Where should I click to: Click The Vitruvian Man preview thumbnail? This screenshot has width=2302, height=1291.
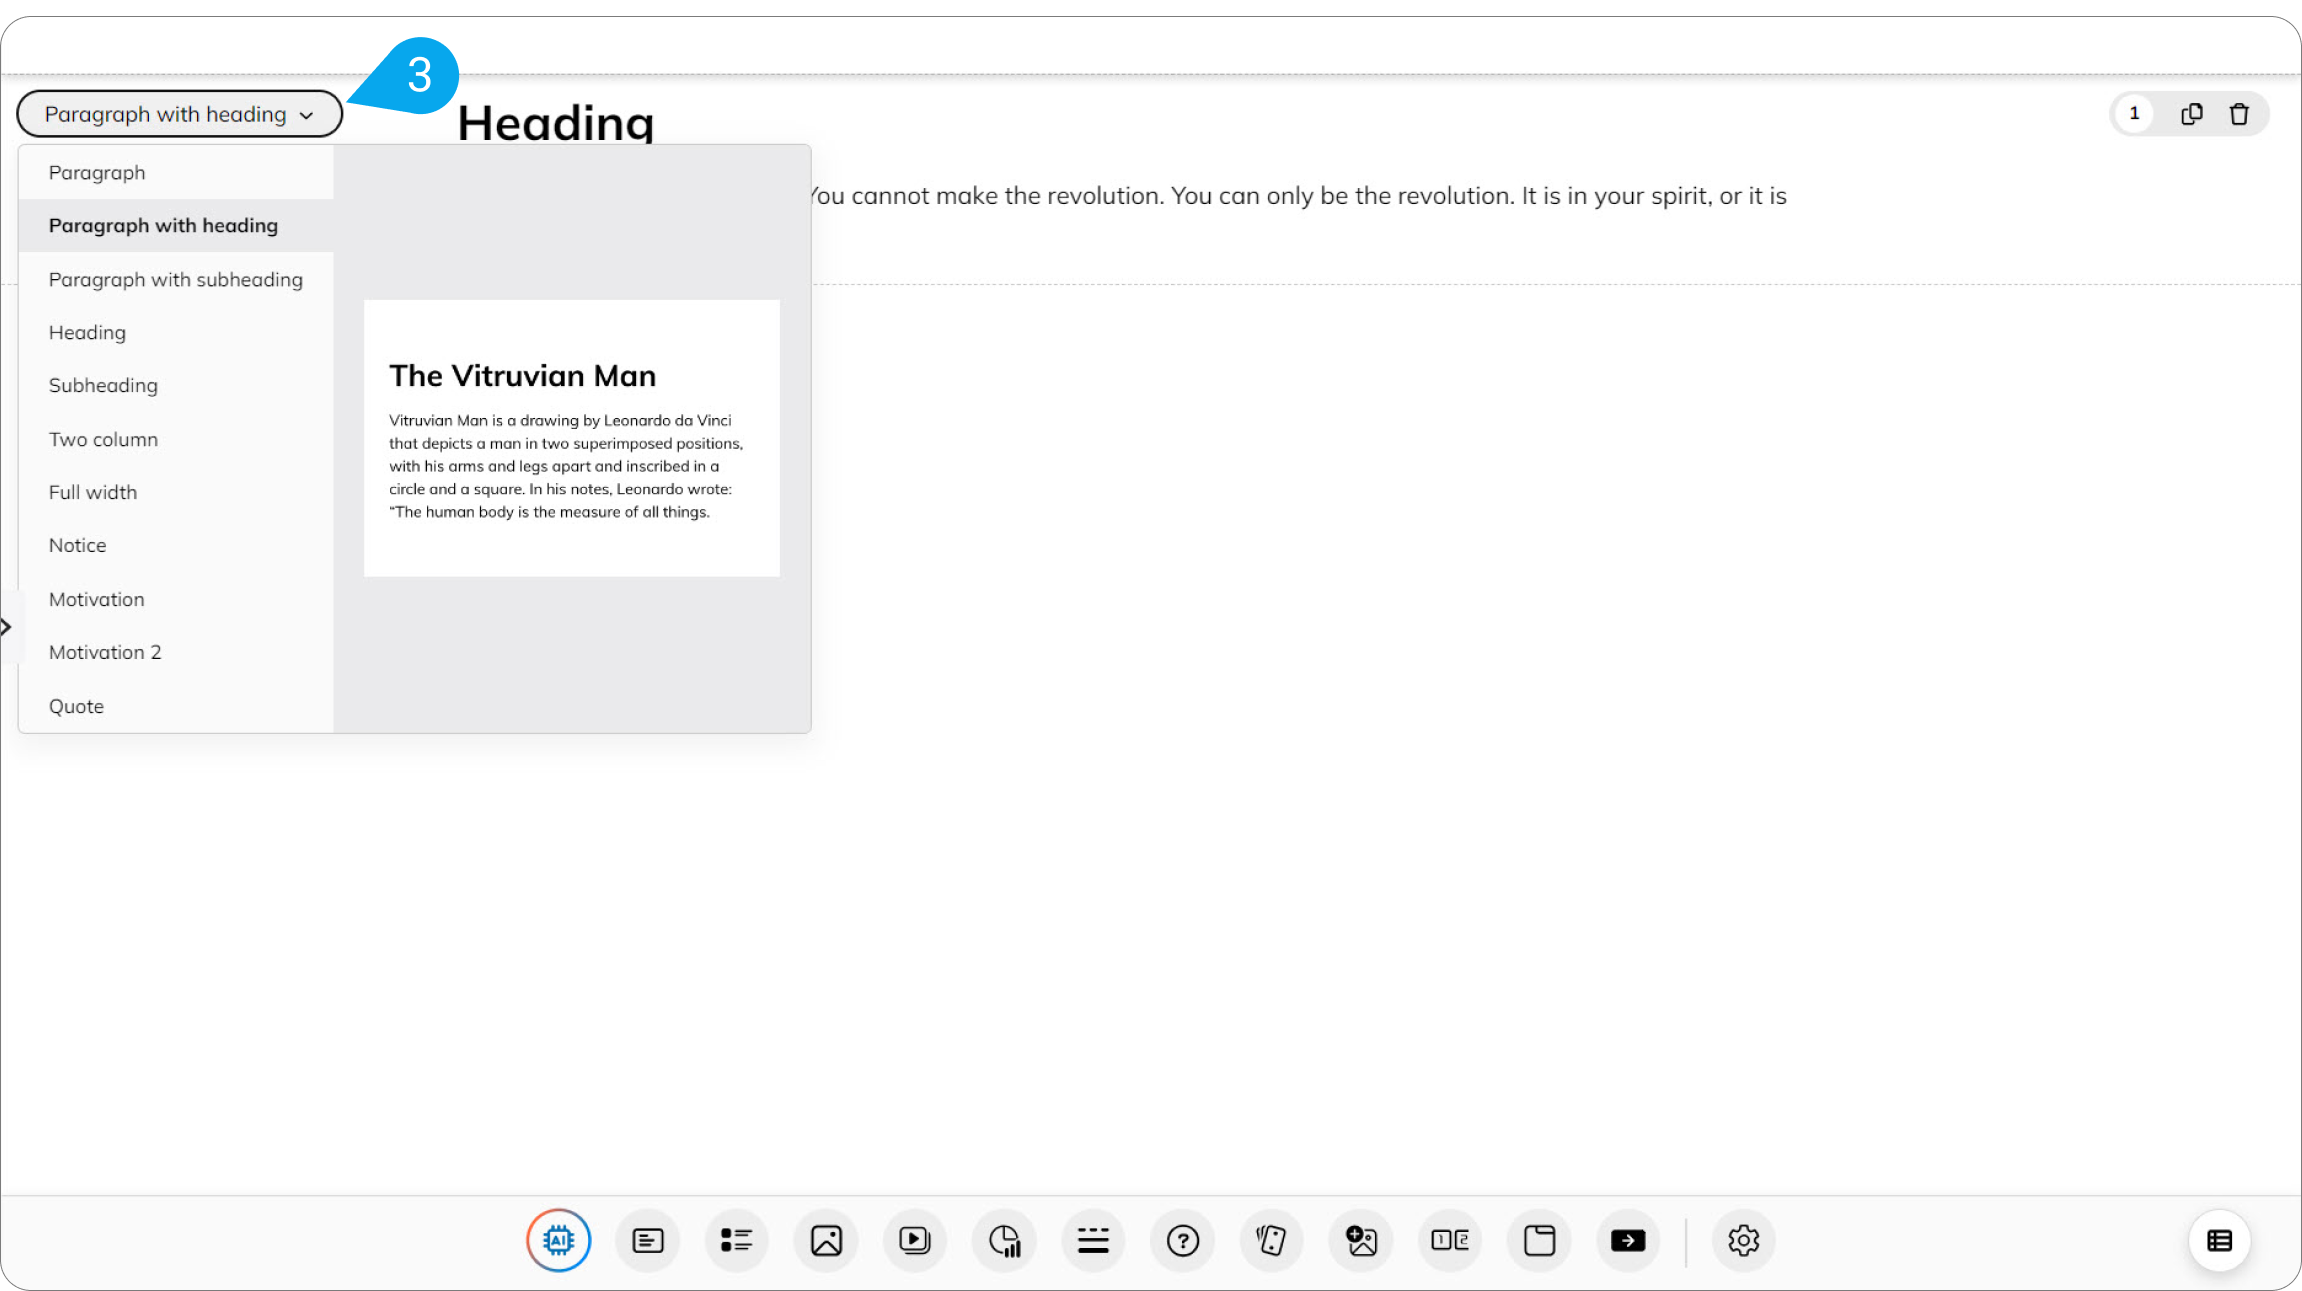[x=572, y=438]
